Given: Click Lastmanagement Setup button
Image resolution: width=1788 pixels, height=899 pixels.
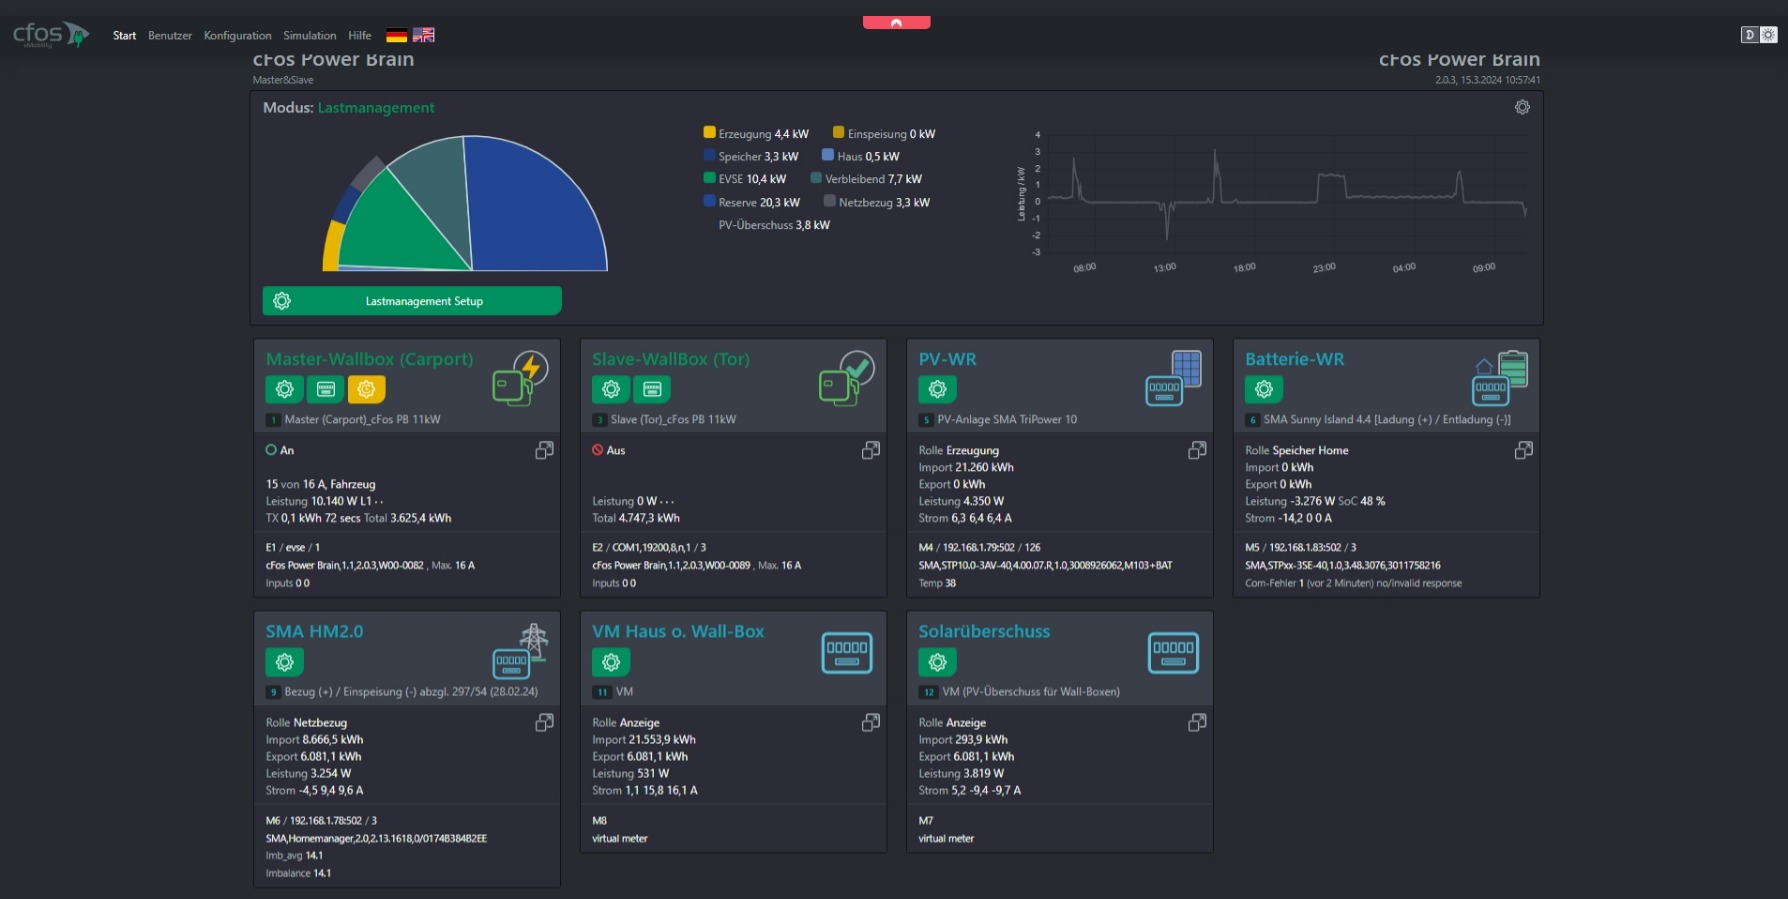Looking at the screenshot, I should [x=412, y=301].
